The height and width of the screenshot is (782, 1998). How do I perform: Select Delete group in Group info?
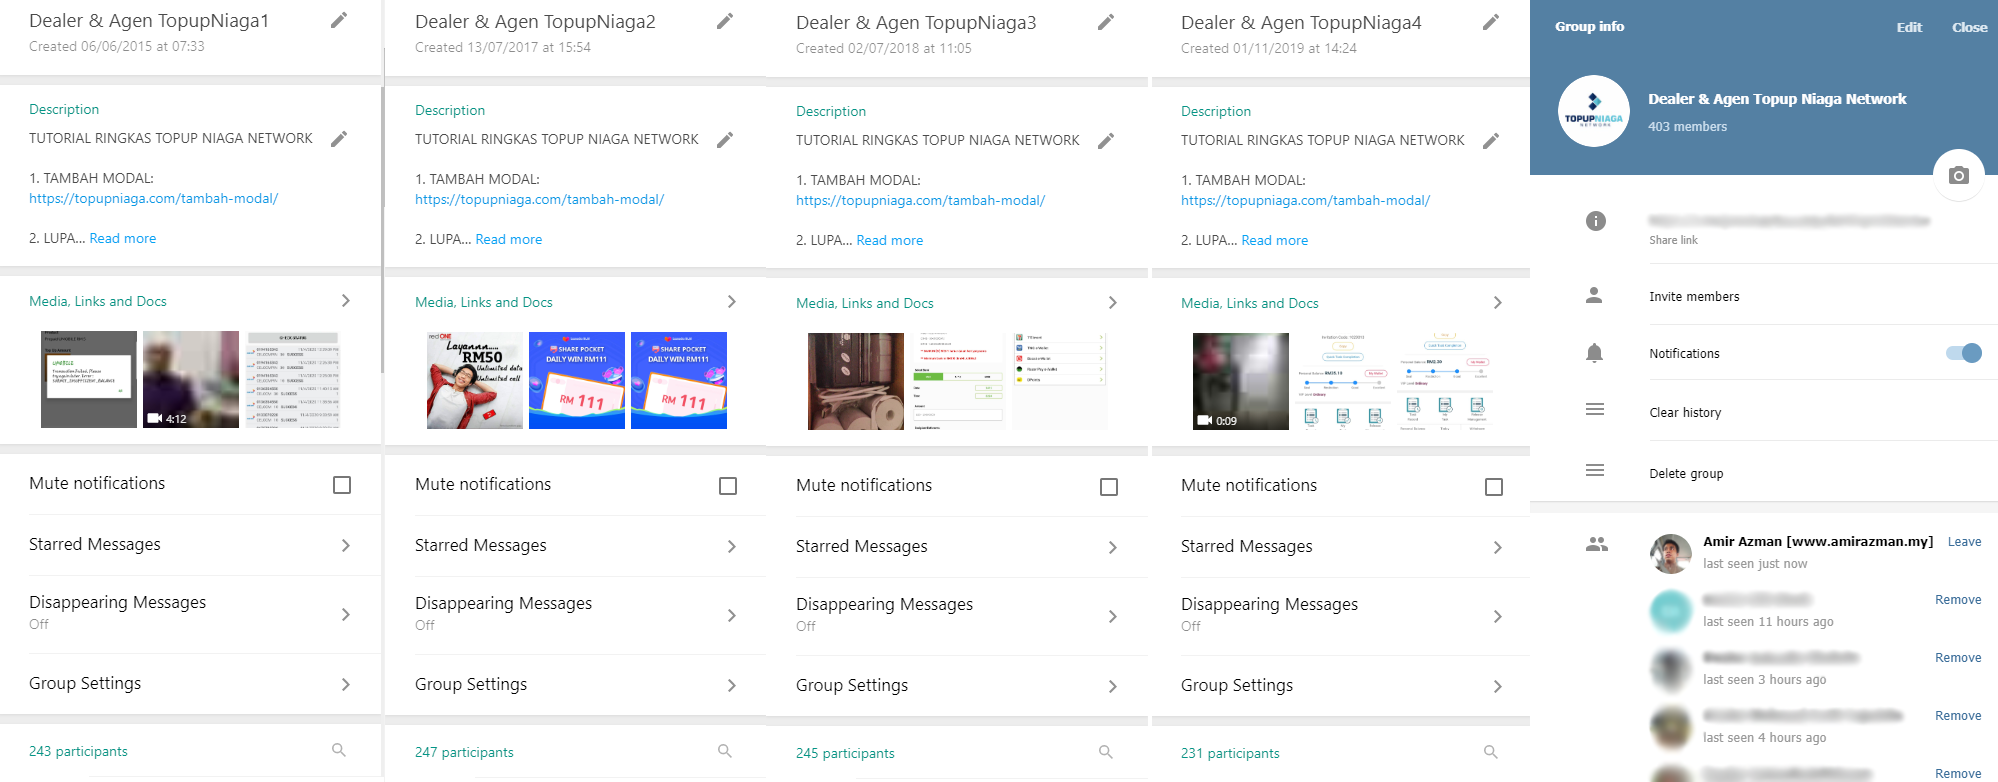point(1686,474)
